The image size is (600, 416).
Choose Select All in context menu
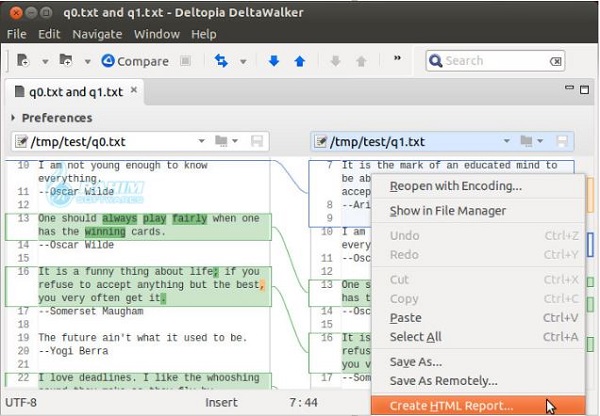pos(478,337)
